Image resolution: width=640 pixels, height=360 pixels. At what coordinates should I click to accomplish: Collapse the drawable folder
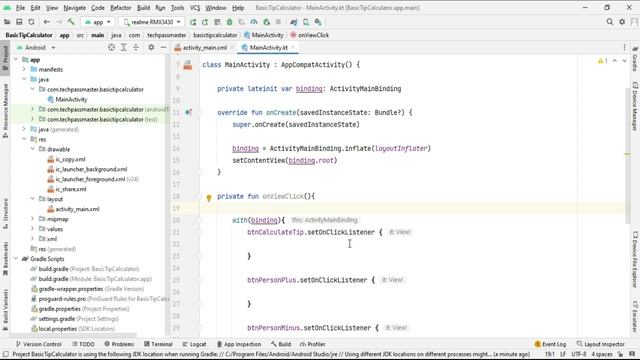click(x=33, y=149)
